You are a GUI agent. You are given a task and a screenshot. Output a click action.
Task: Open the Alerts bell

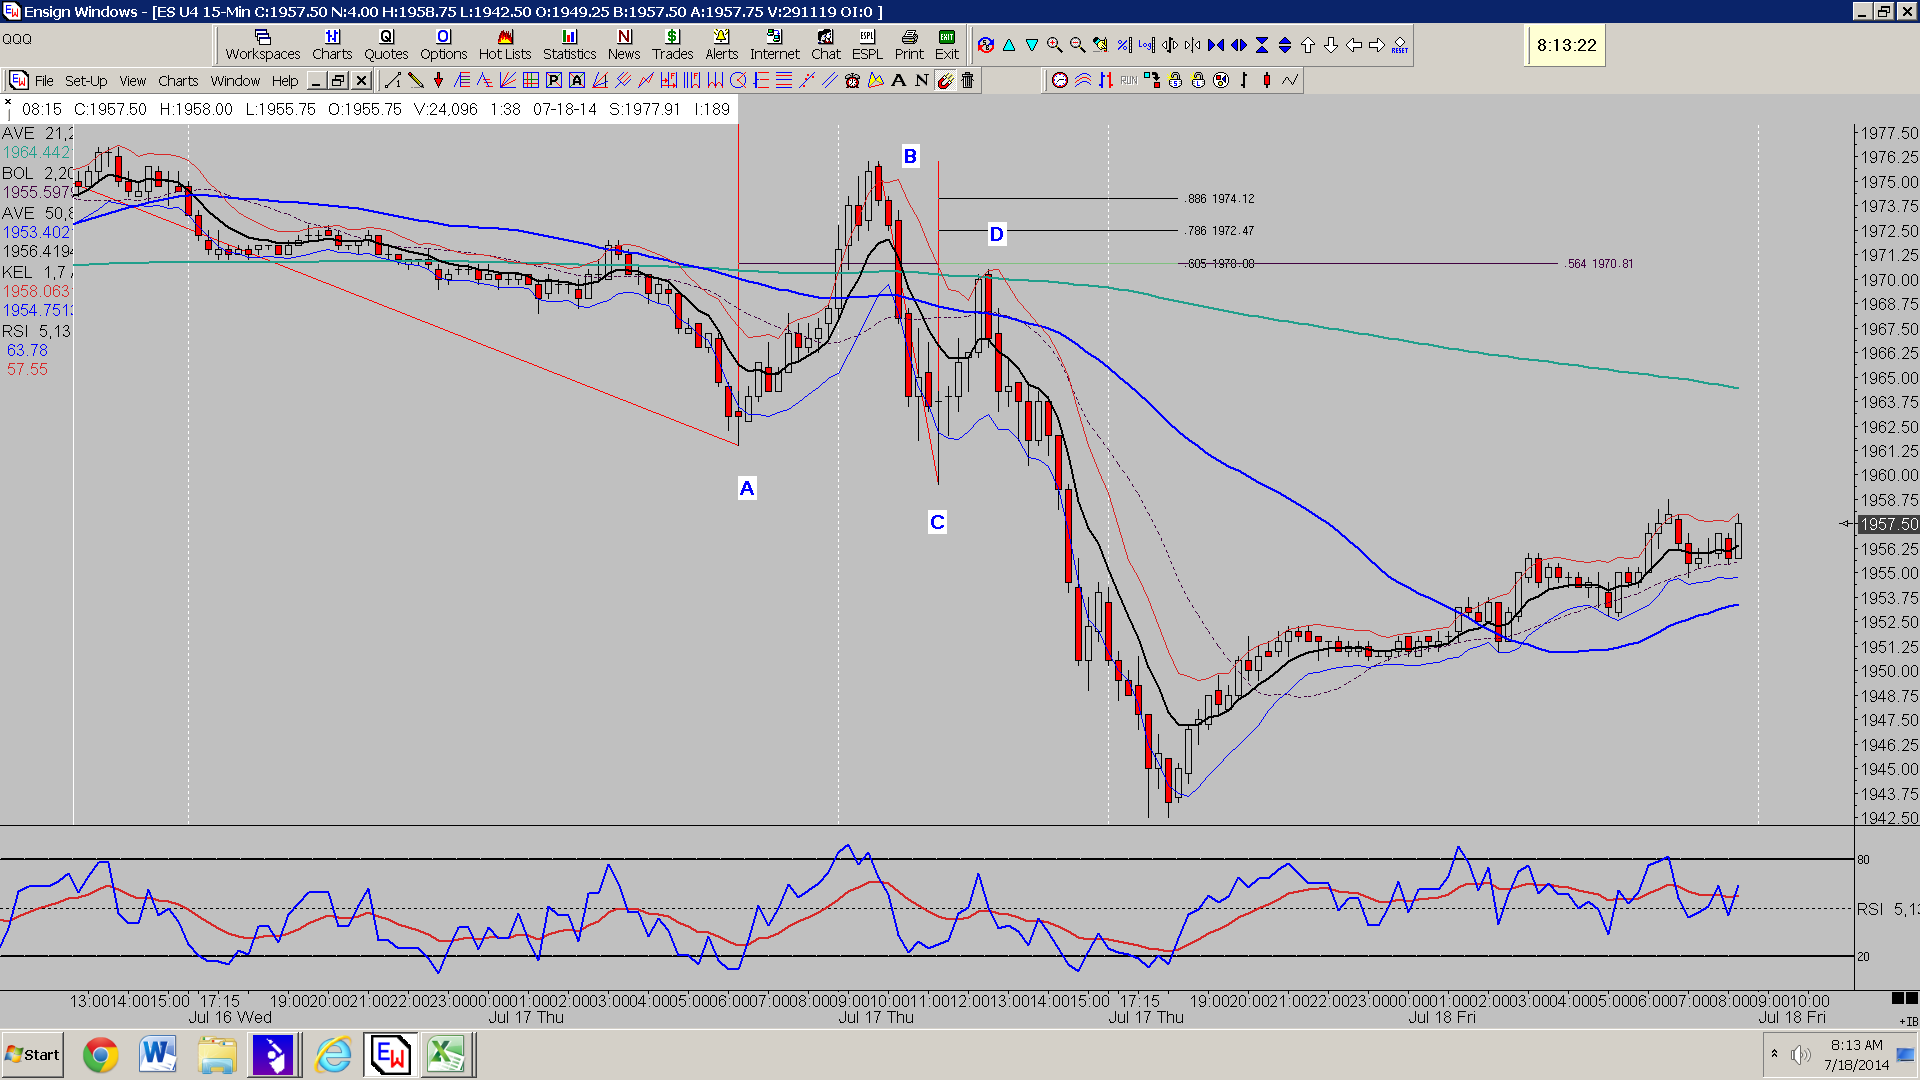[x=721, y=45]
